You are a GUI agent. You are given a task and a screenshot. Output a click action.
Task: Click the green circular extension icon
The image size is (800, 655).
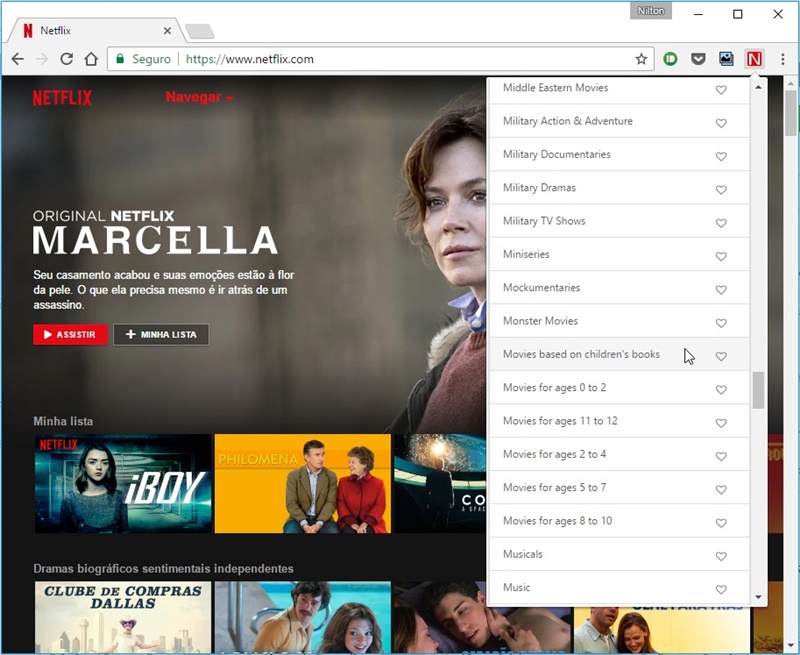[x=670, y=59]
